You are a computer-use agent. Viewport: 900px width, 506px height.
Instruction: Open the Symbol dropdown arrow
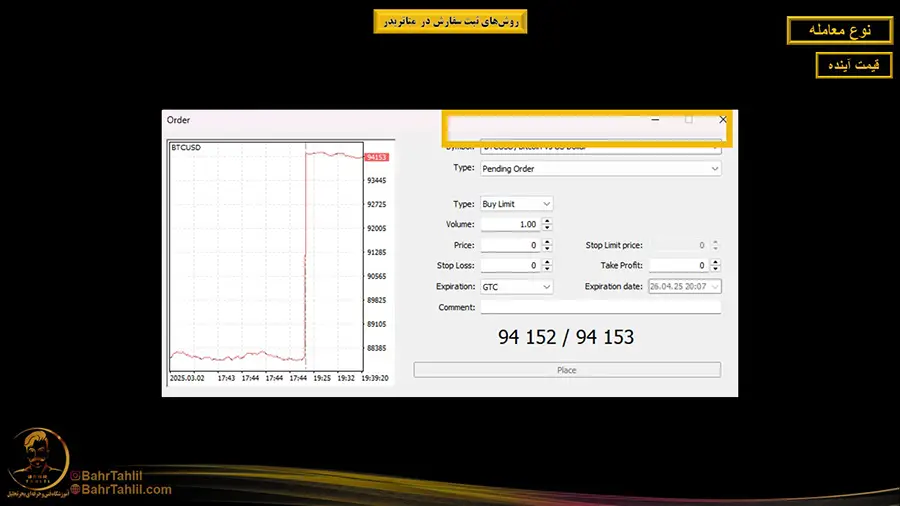(714, 147)
